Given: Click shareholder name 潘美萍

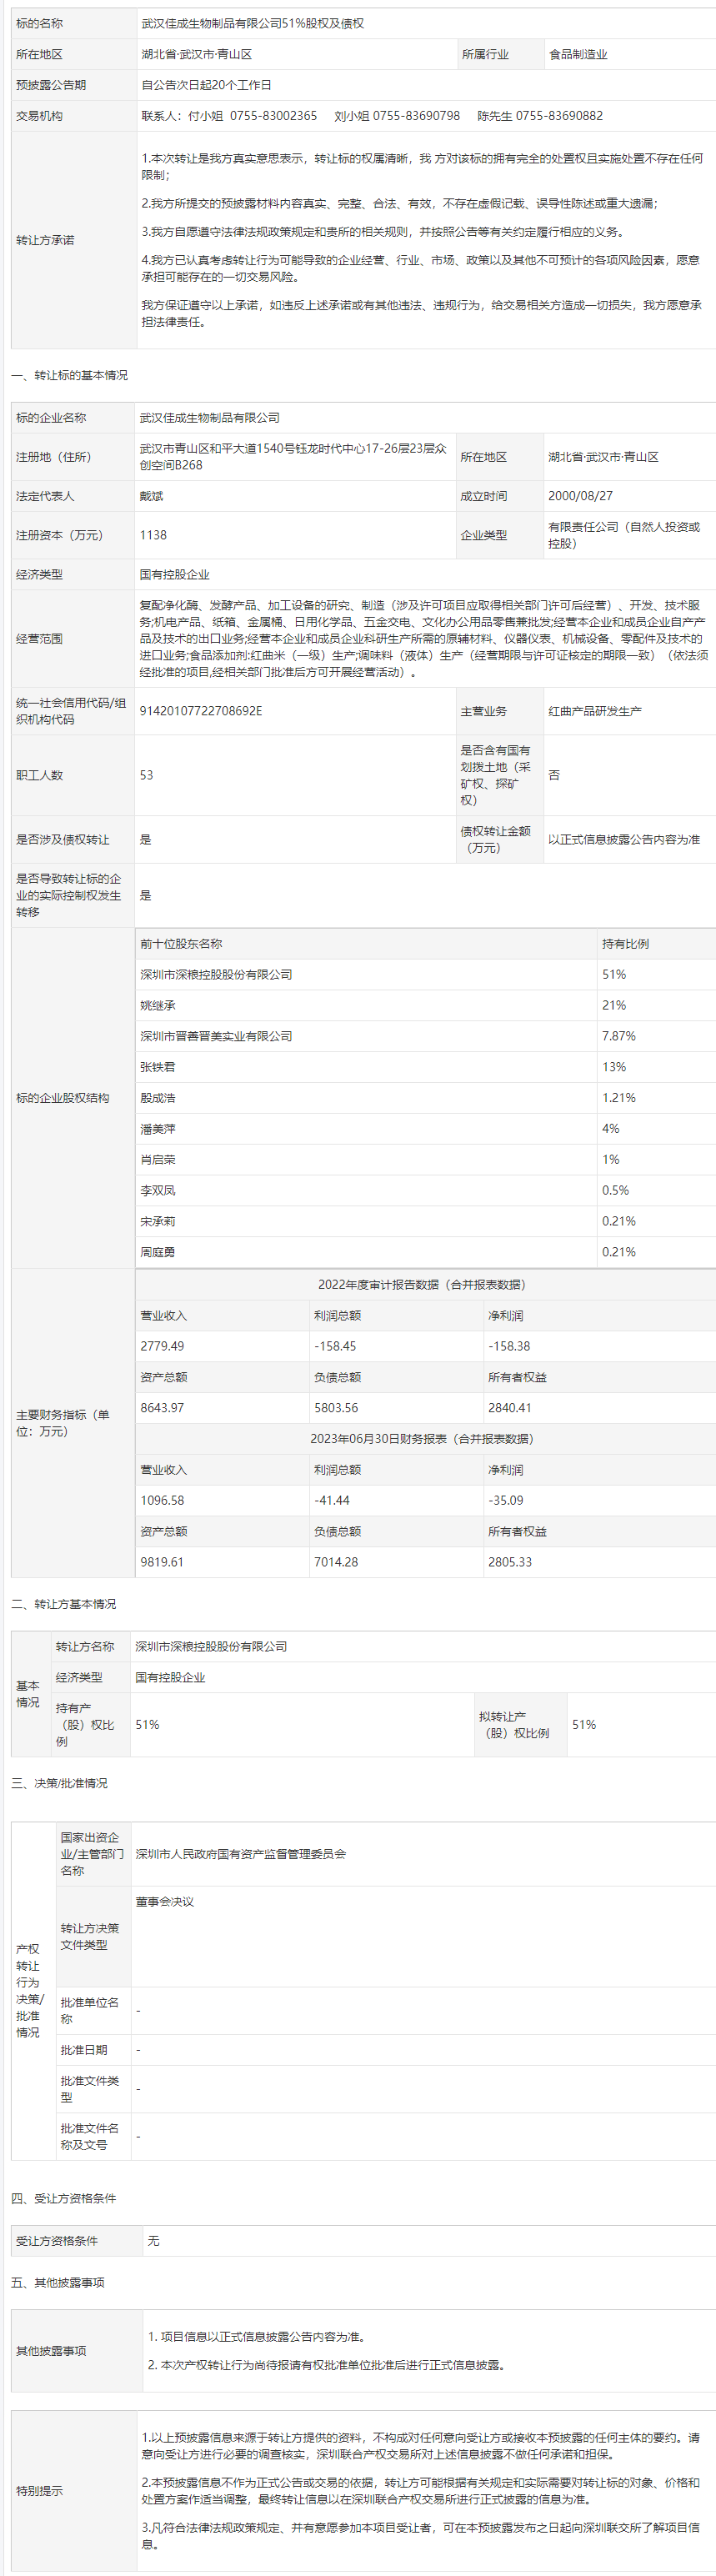Looking at the screenshot, I should point(158,1129).
